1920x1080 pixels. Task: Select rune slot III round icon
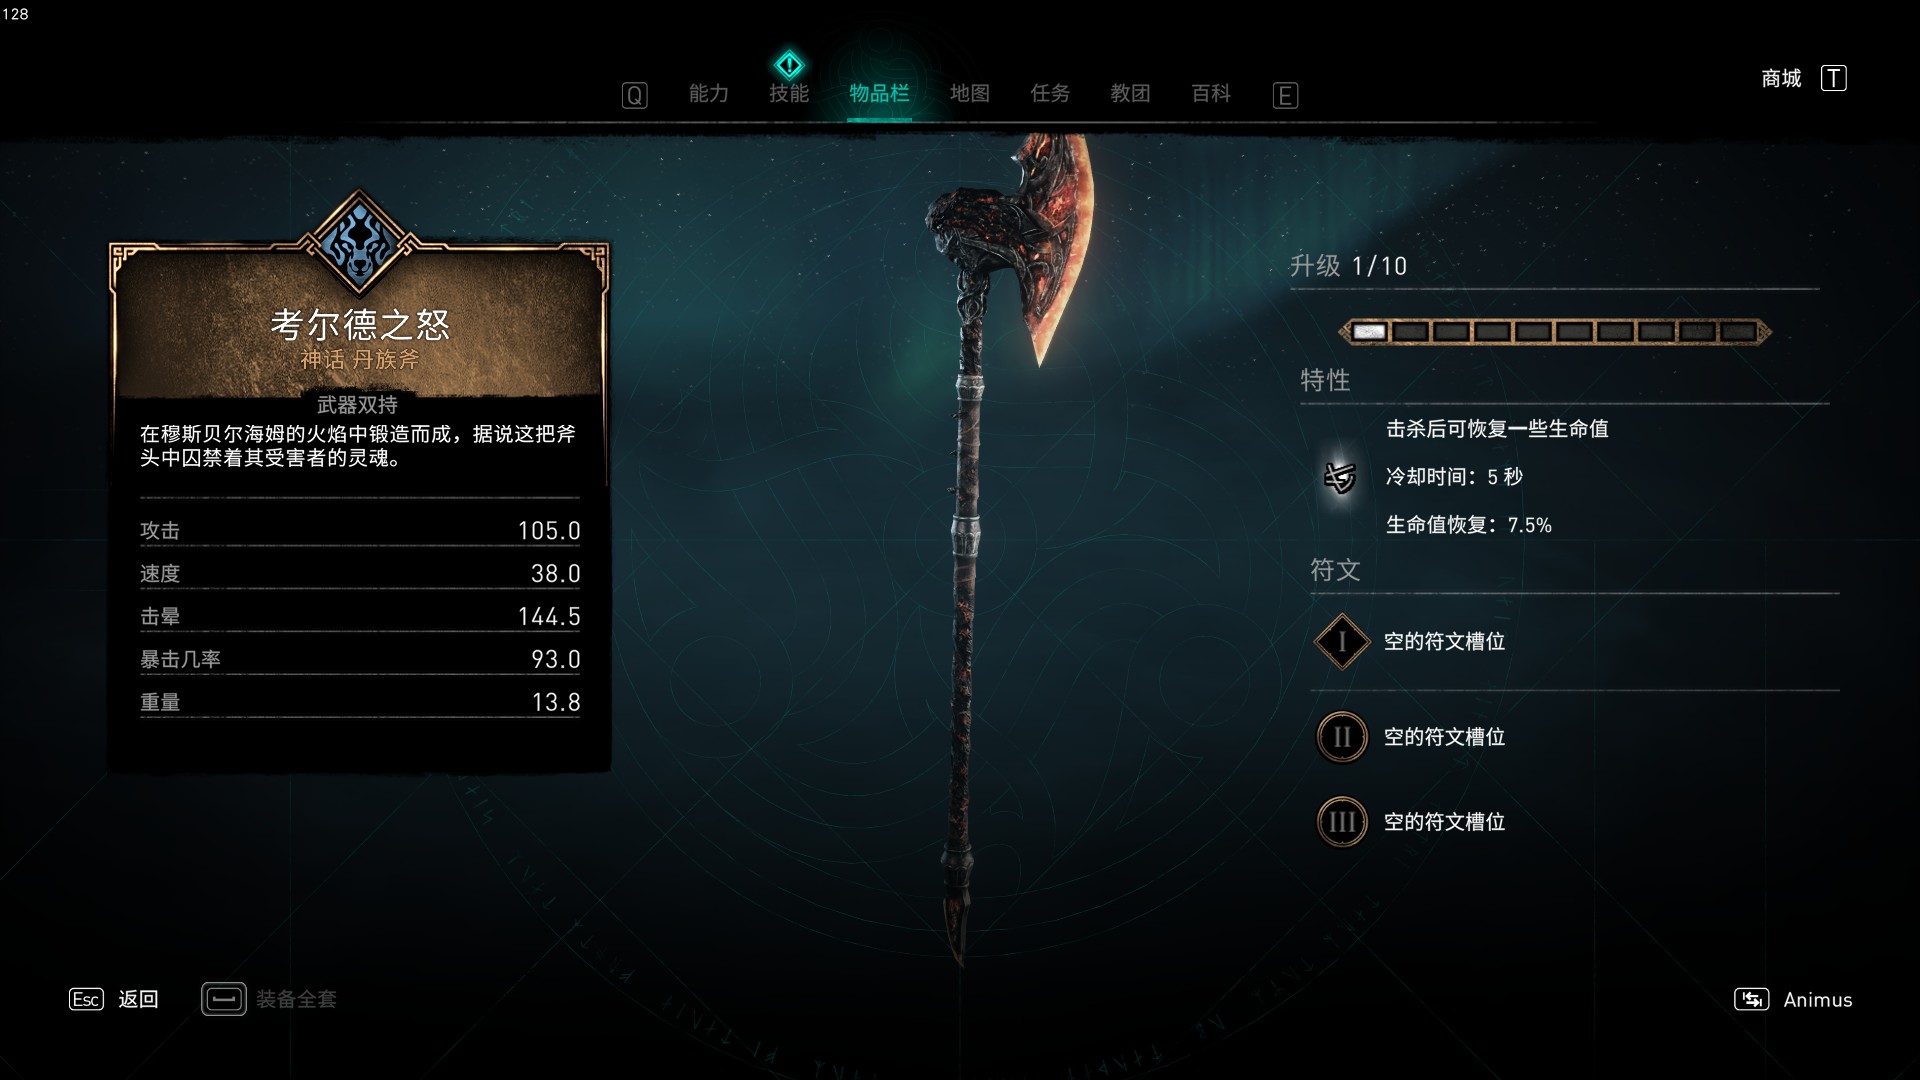(x=1341, y=822)
